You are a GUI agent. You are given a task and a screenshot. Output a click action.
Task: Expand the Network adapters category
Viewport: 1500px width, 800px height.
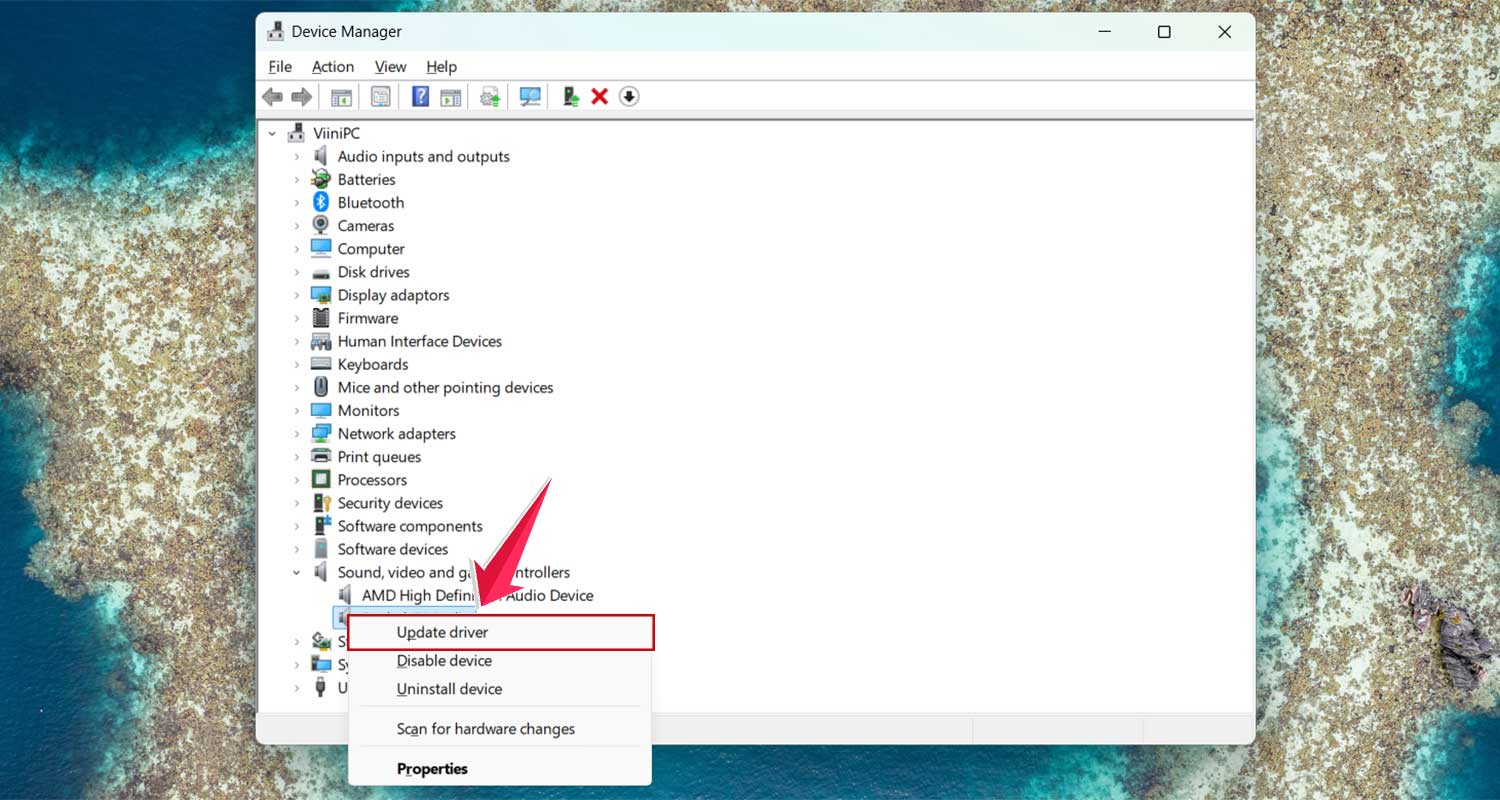296,433
